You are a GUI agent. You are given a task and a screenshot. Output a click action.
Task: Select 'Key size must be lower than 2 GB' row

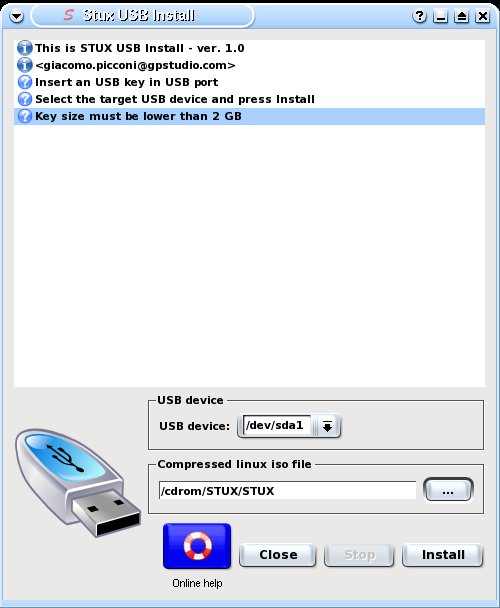point(249,116)
